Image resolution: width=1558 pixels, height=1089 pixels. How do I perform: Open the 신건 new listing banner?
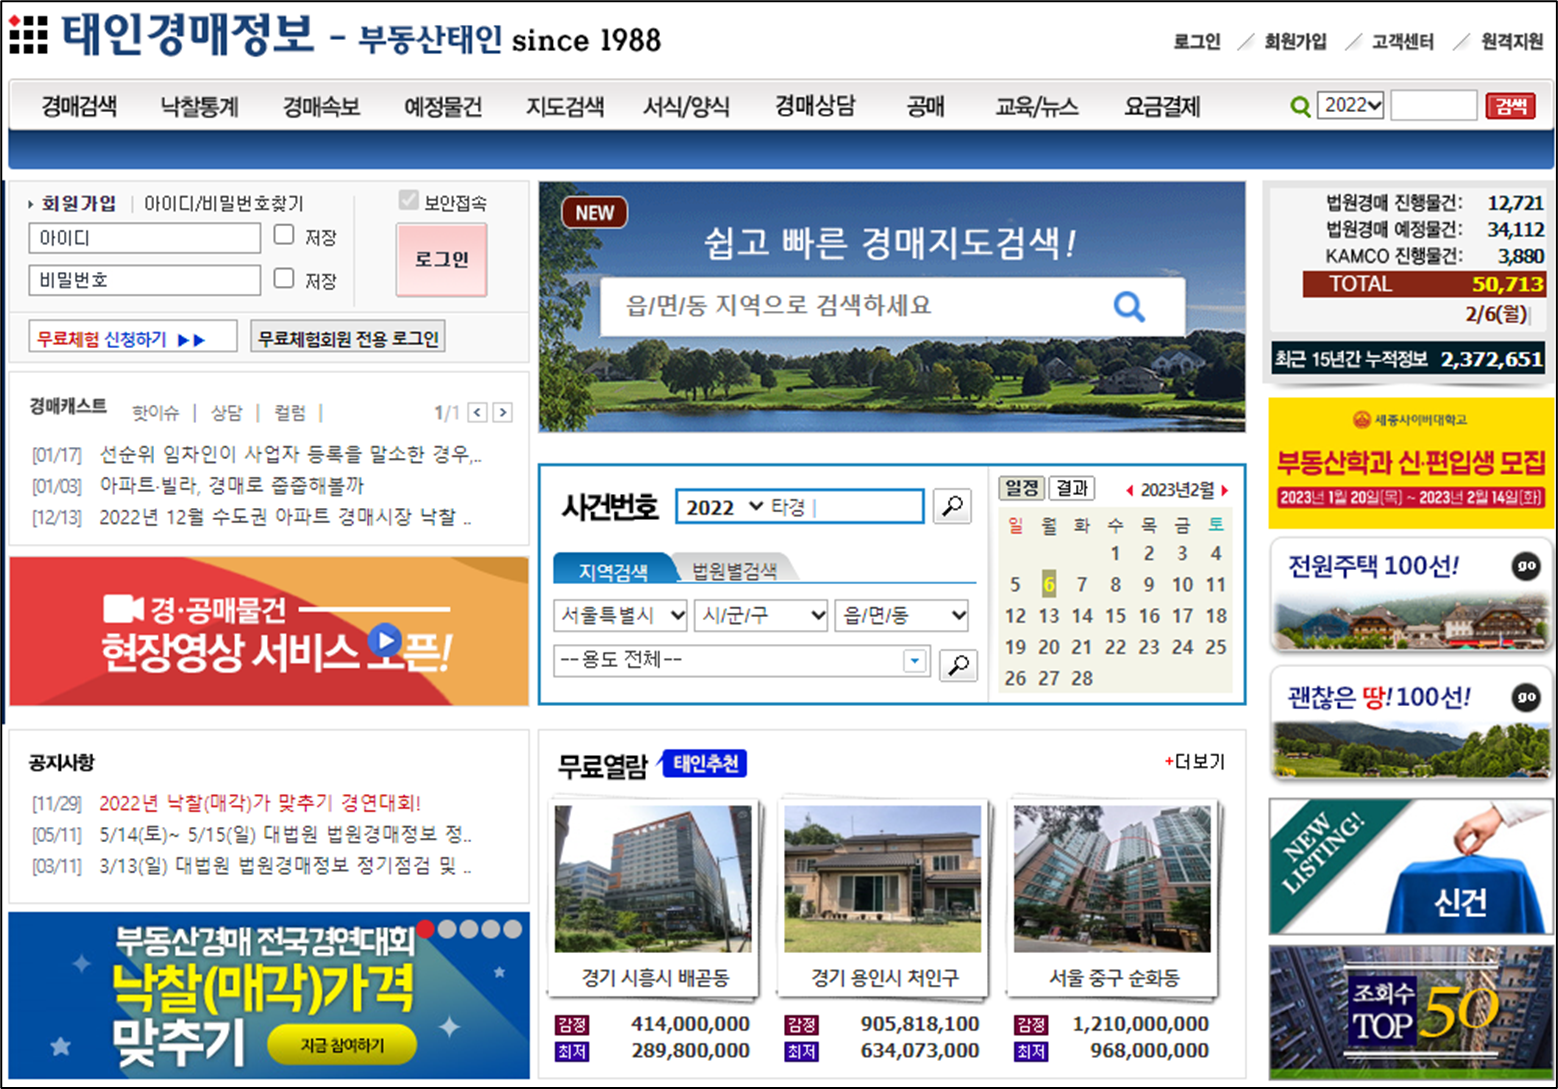(x=1411, y=867)
